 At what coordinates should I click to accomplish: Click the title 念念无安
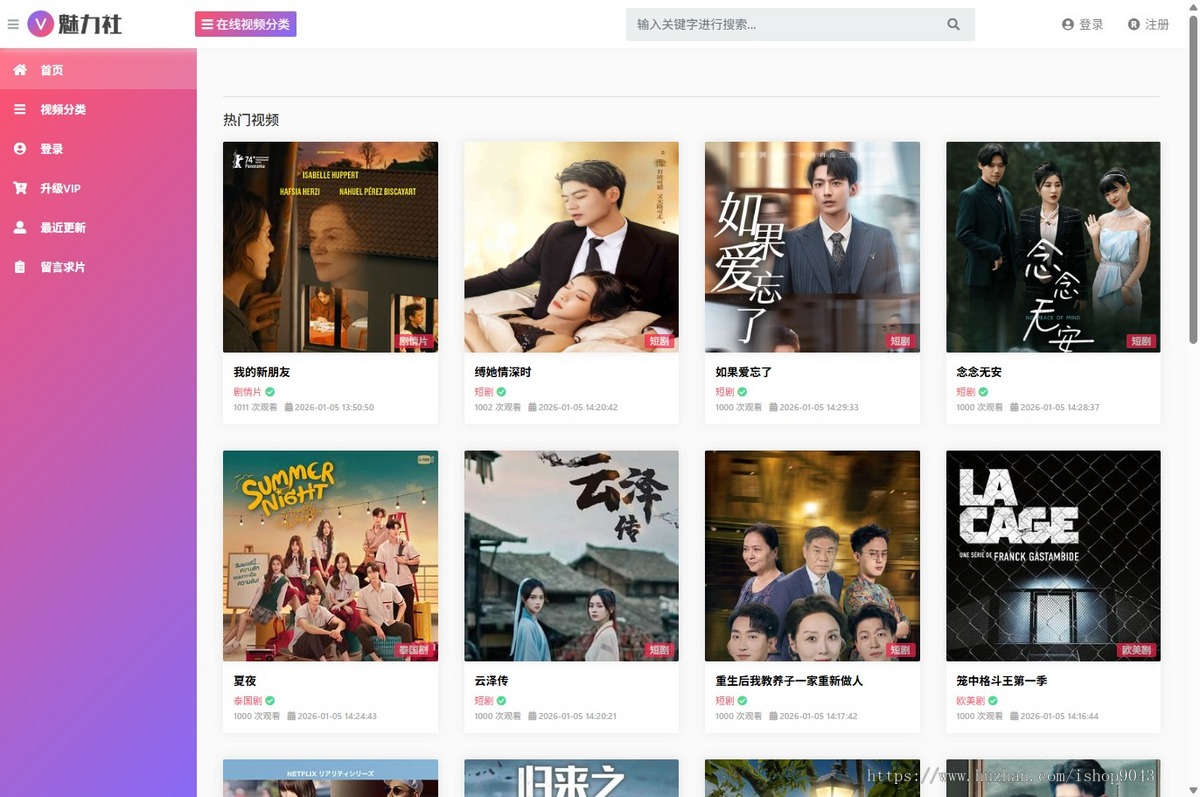point(979,372)
